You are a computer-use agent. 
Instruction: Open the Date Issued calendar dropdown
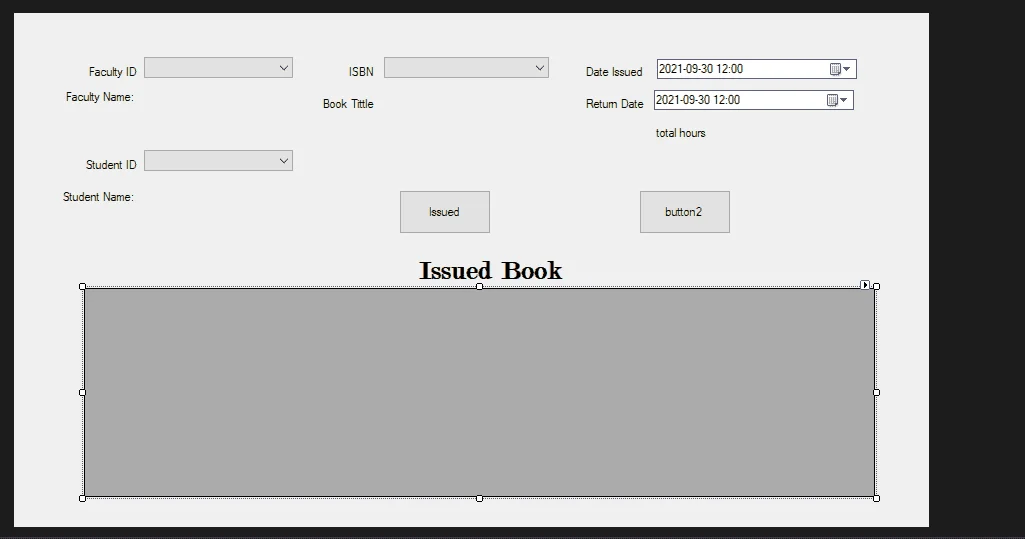(x=840, y=69)
